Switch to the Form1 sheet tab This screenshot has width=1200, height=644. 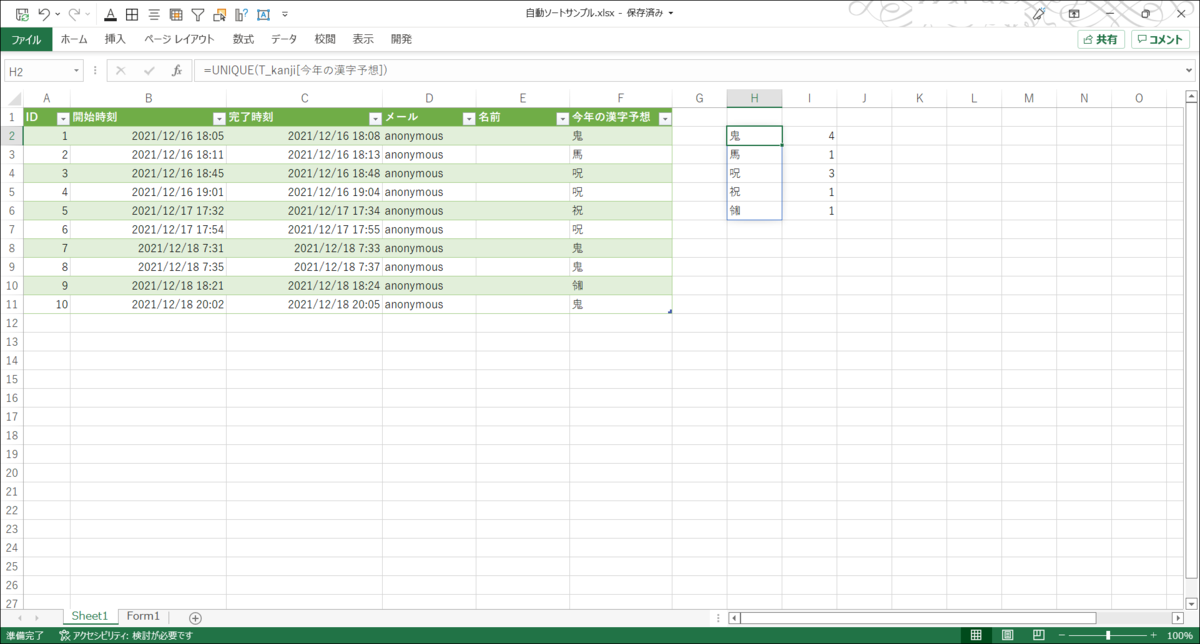coord(142,615)
